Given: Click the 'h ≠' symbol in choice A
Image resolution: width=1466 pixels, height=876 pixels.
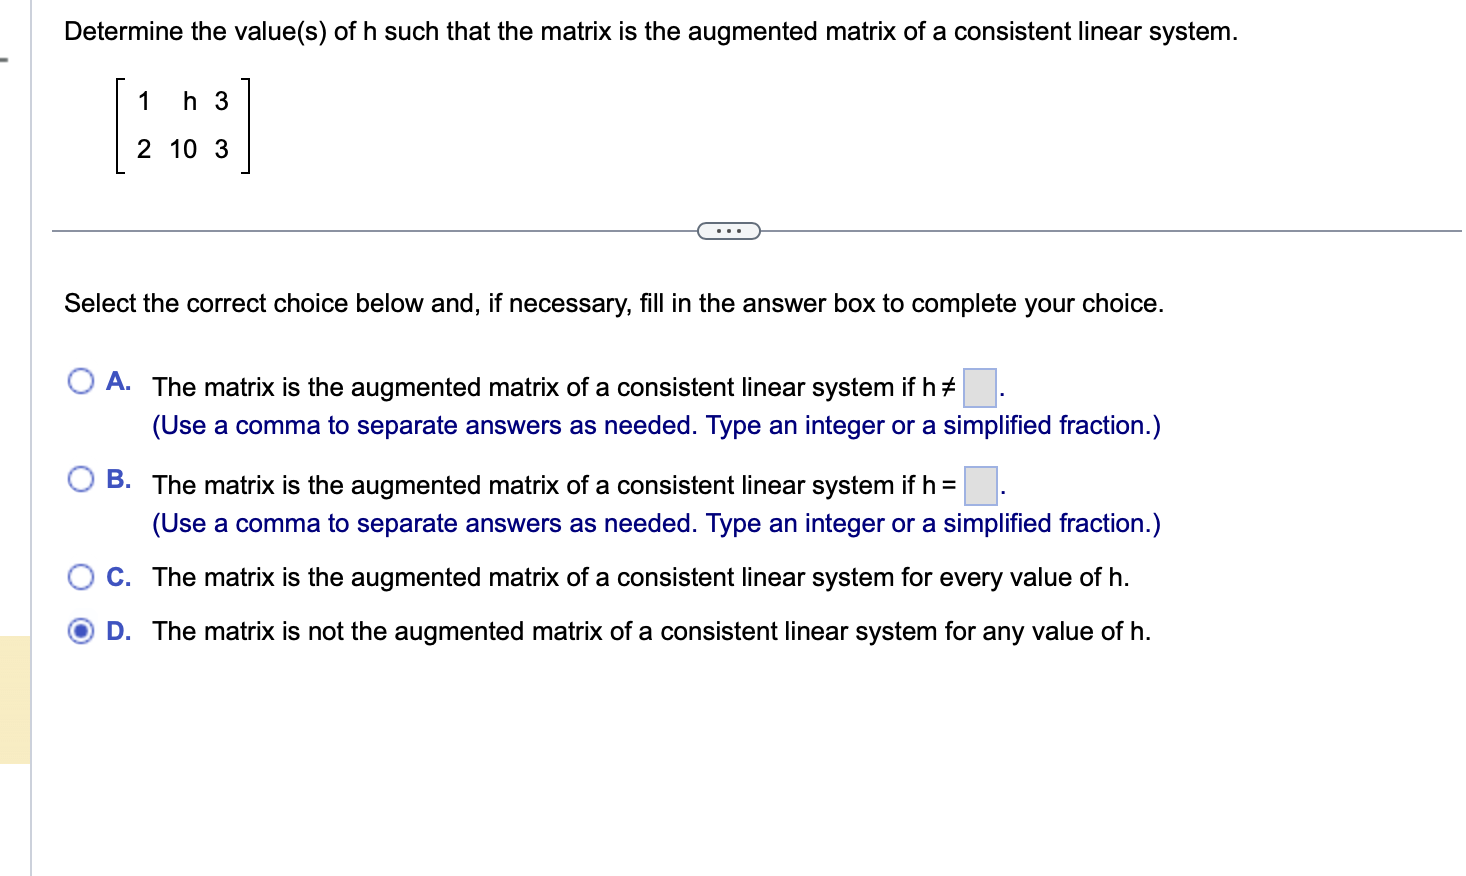Looking at the screenshot, I should [938, 387].
